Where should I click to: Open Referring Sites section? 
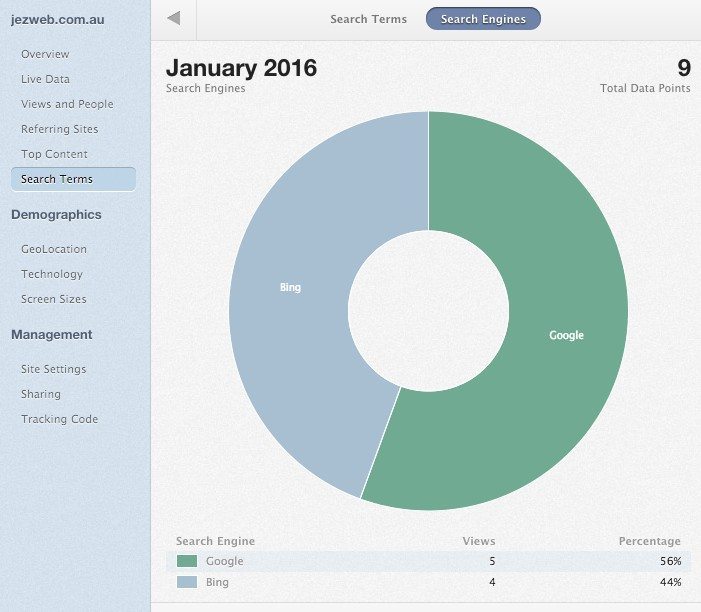pos(59,129)
